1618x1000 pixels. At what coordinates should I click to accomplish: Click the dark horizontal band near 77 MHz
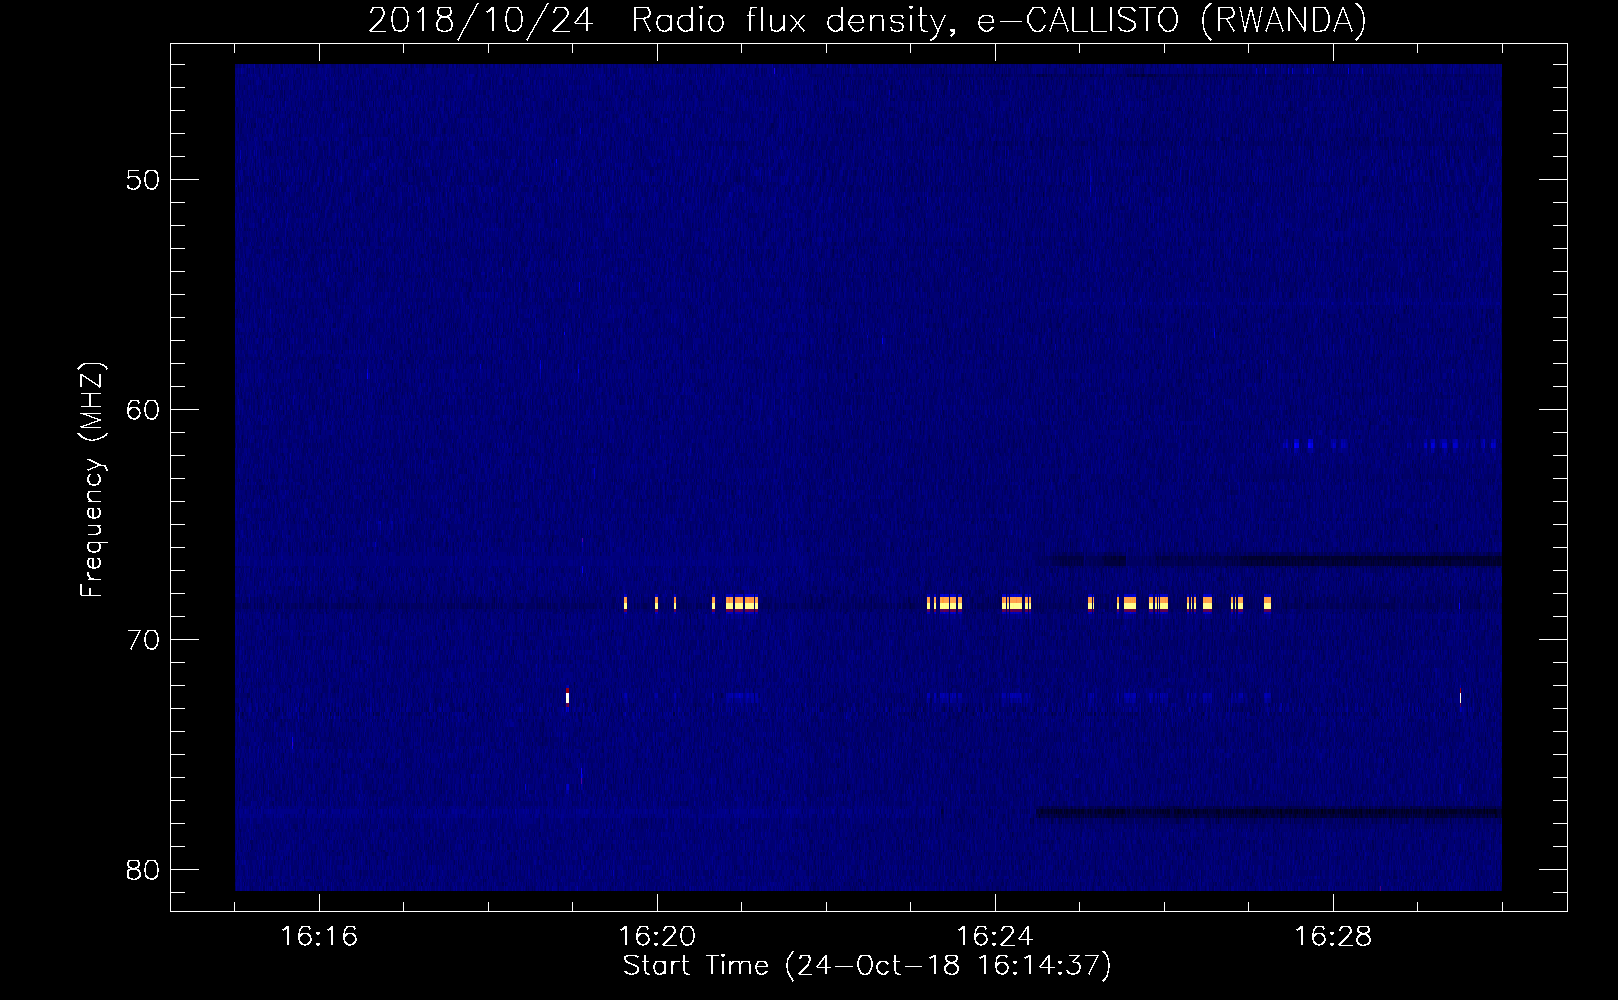coord(1268,812)
